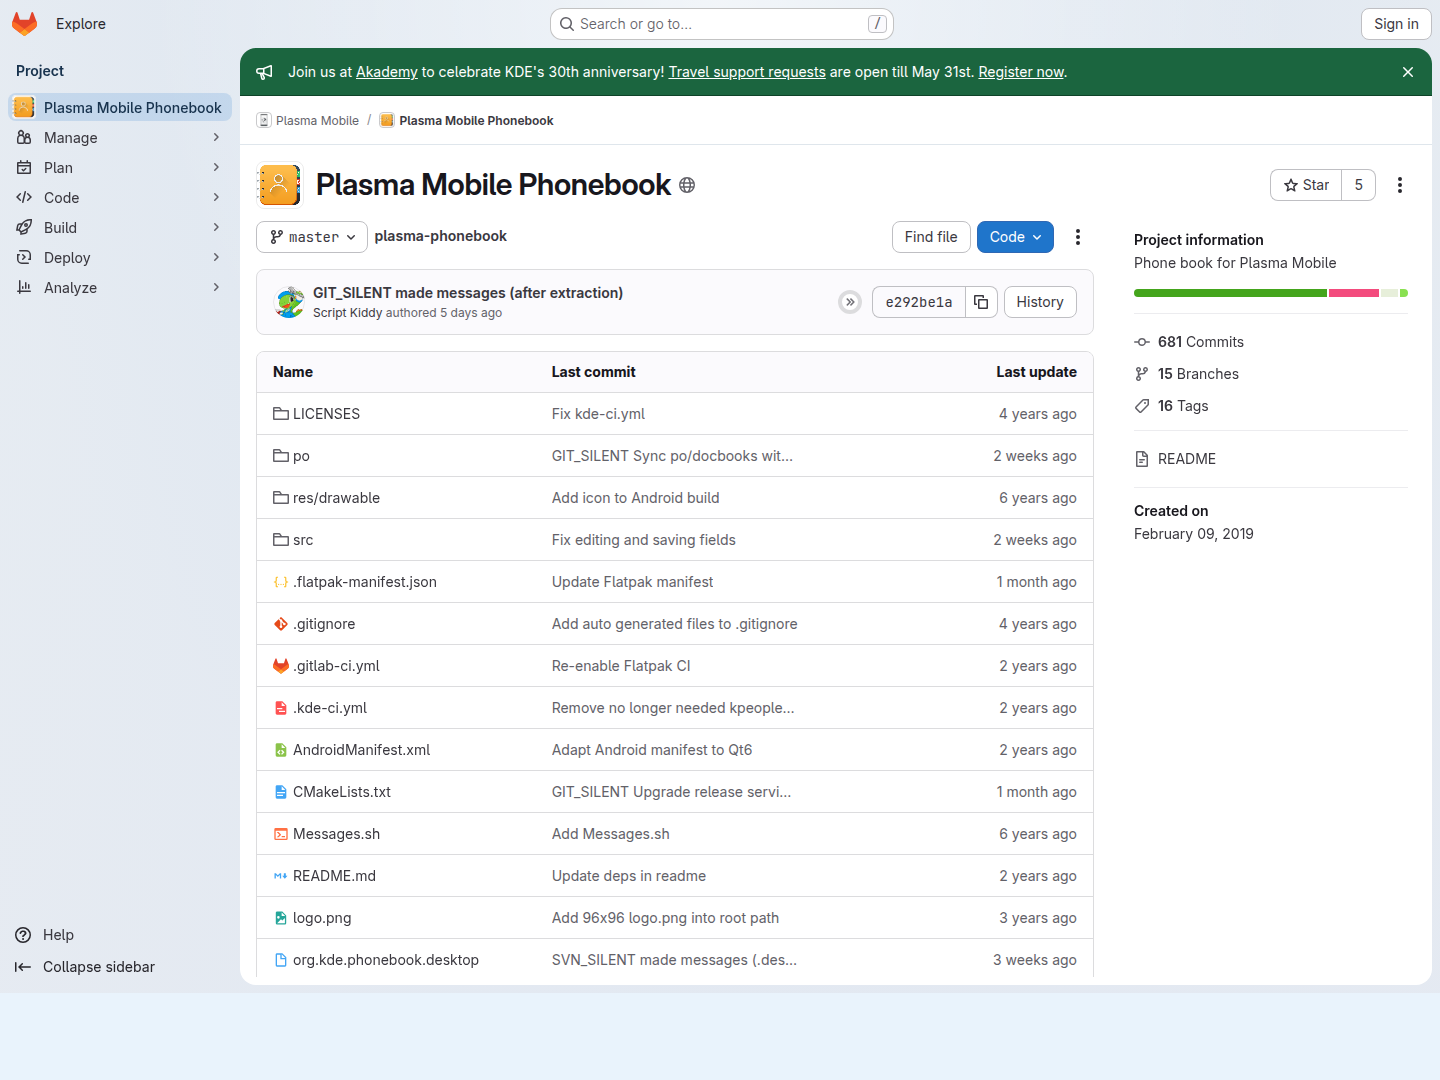Expand the Code sidebar section
The image size is (1440, 1080).
coord(120,198)
